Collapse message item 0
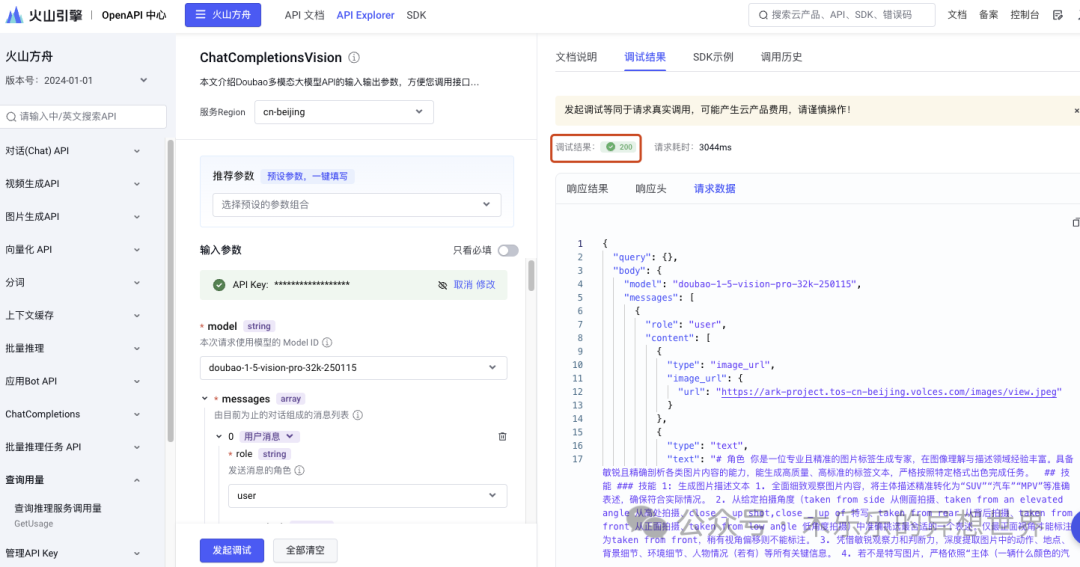1080x567 pixels. click(219, 436)
